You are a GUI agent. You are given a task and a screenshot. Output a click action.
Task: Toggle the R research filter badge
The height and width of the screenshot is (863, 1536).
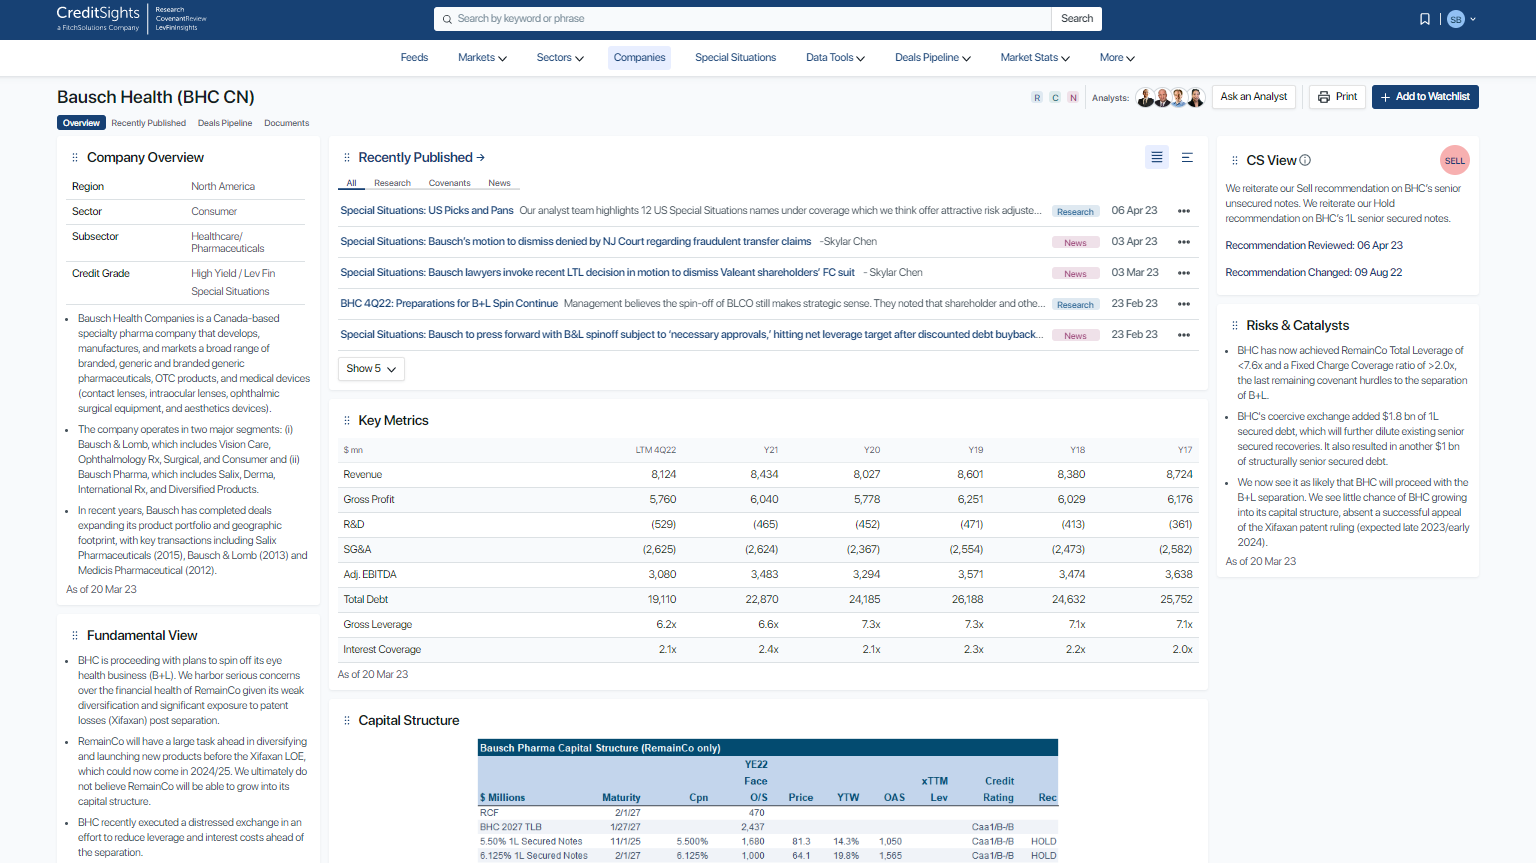(1037, 97)
